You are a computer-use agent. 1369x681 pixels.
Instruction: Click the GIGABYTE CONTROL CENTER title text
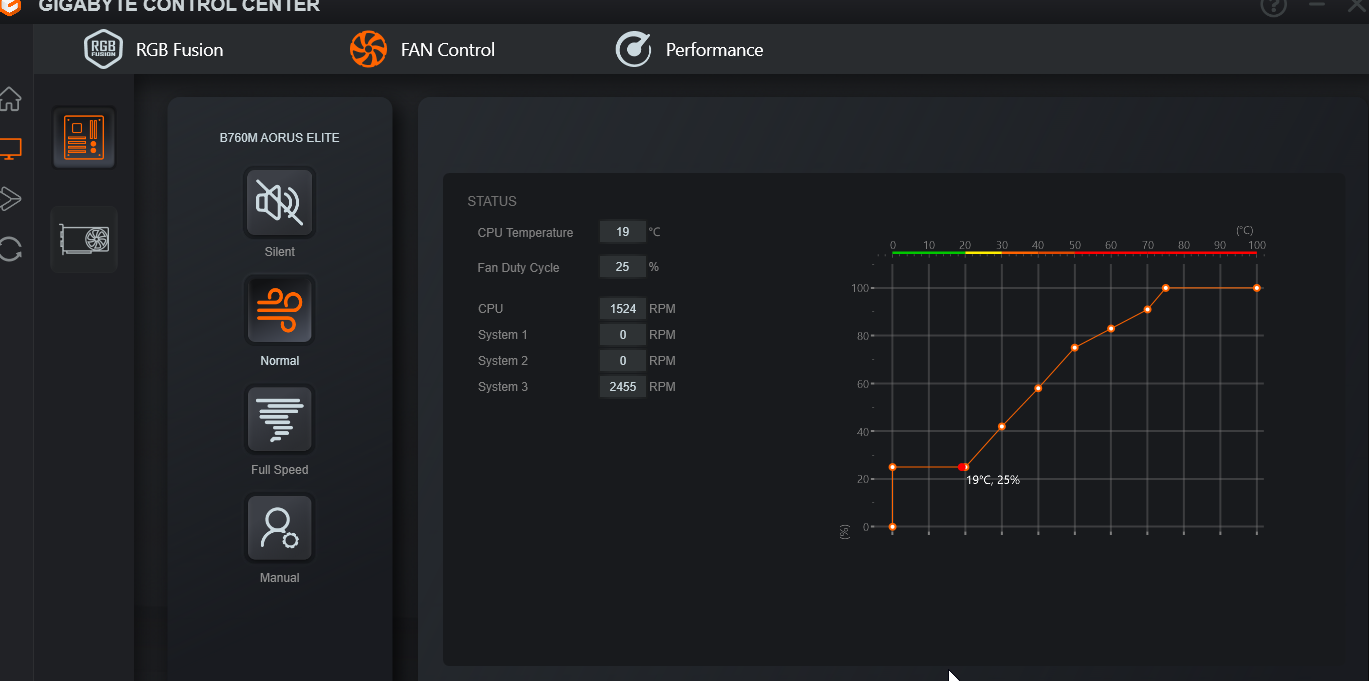pos(180,6)
